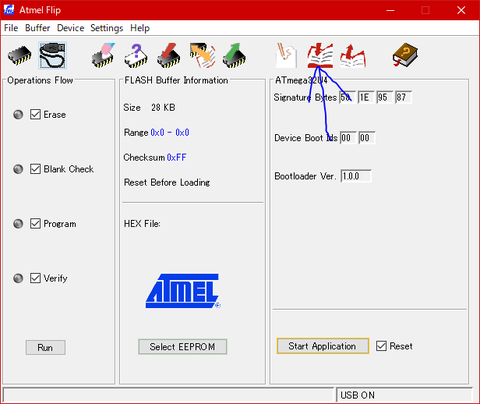The height and width of the screenshot is (404, 480).
Task: Open the Buffer menu
Action: (x=37, y=28)
